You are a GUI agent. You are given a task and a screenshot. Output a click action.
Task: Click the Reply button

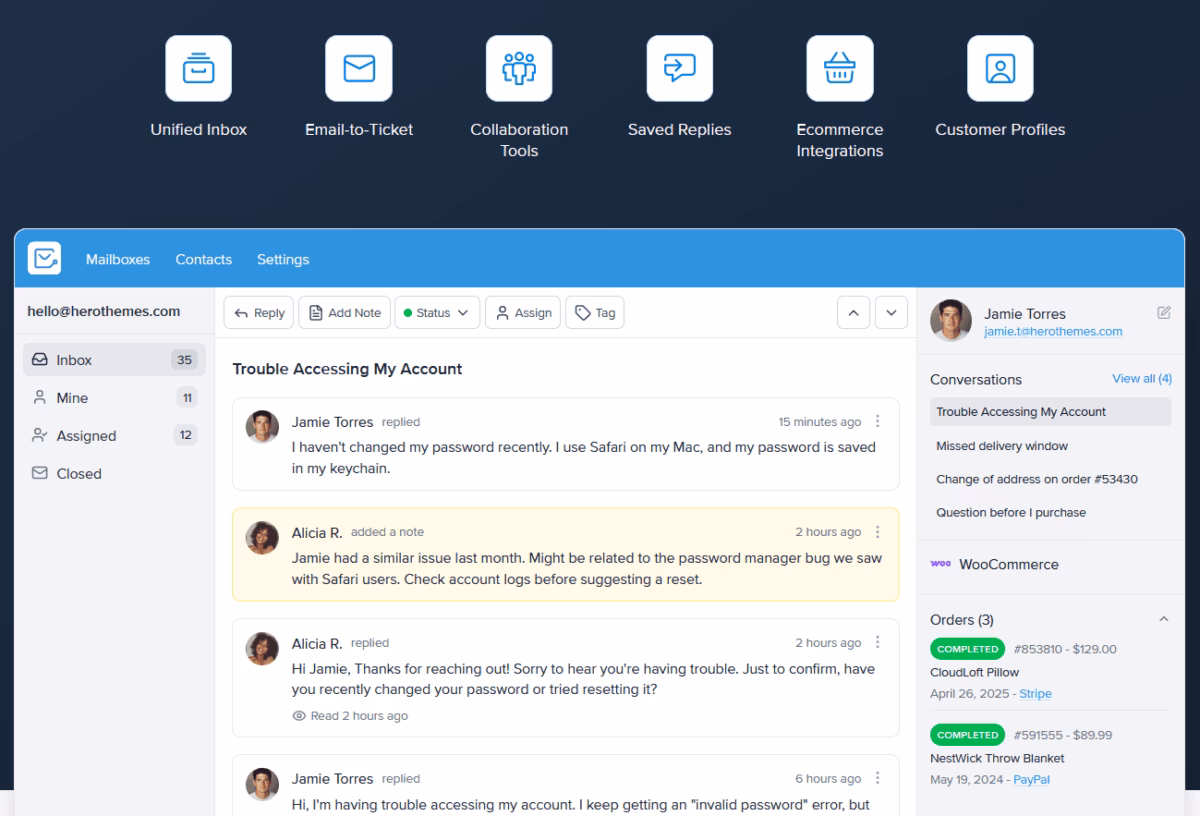[259, 313]
